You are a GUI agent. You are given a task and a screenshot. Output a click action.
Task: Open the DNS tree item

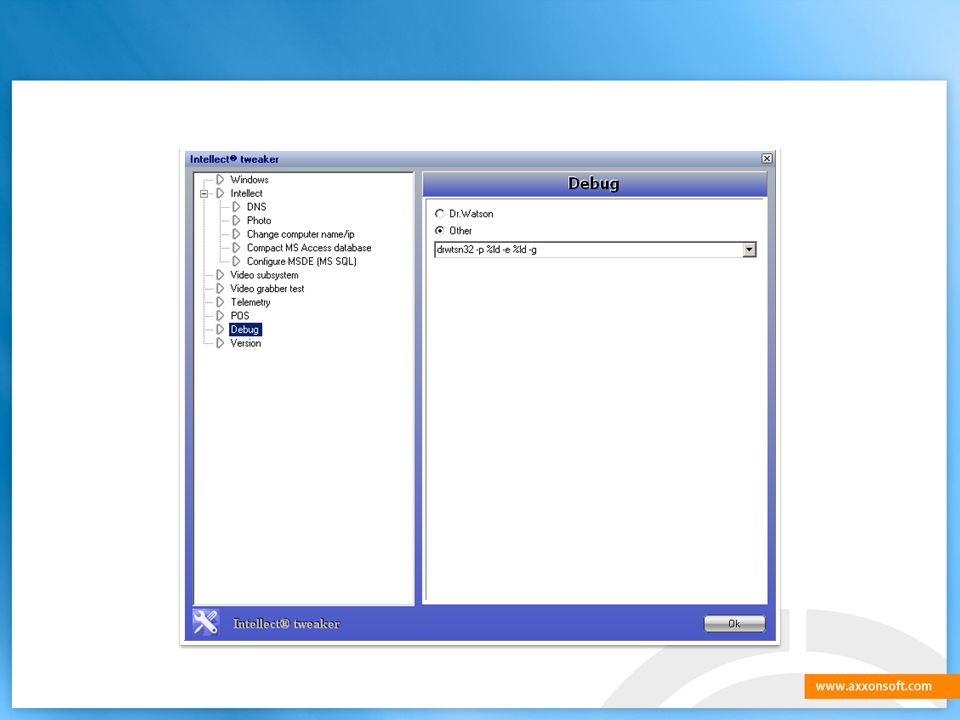(x=257, y=207)
